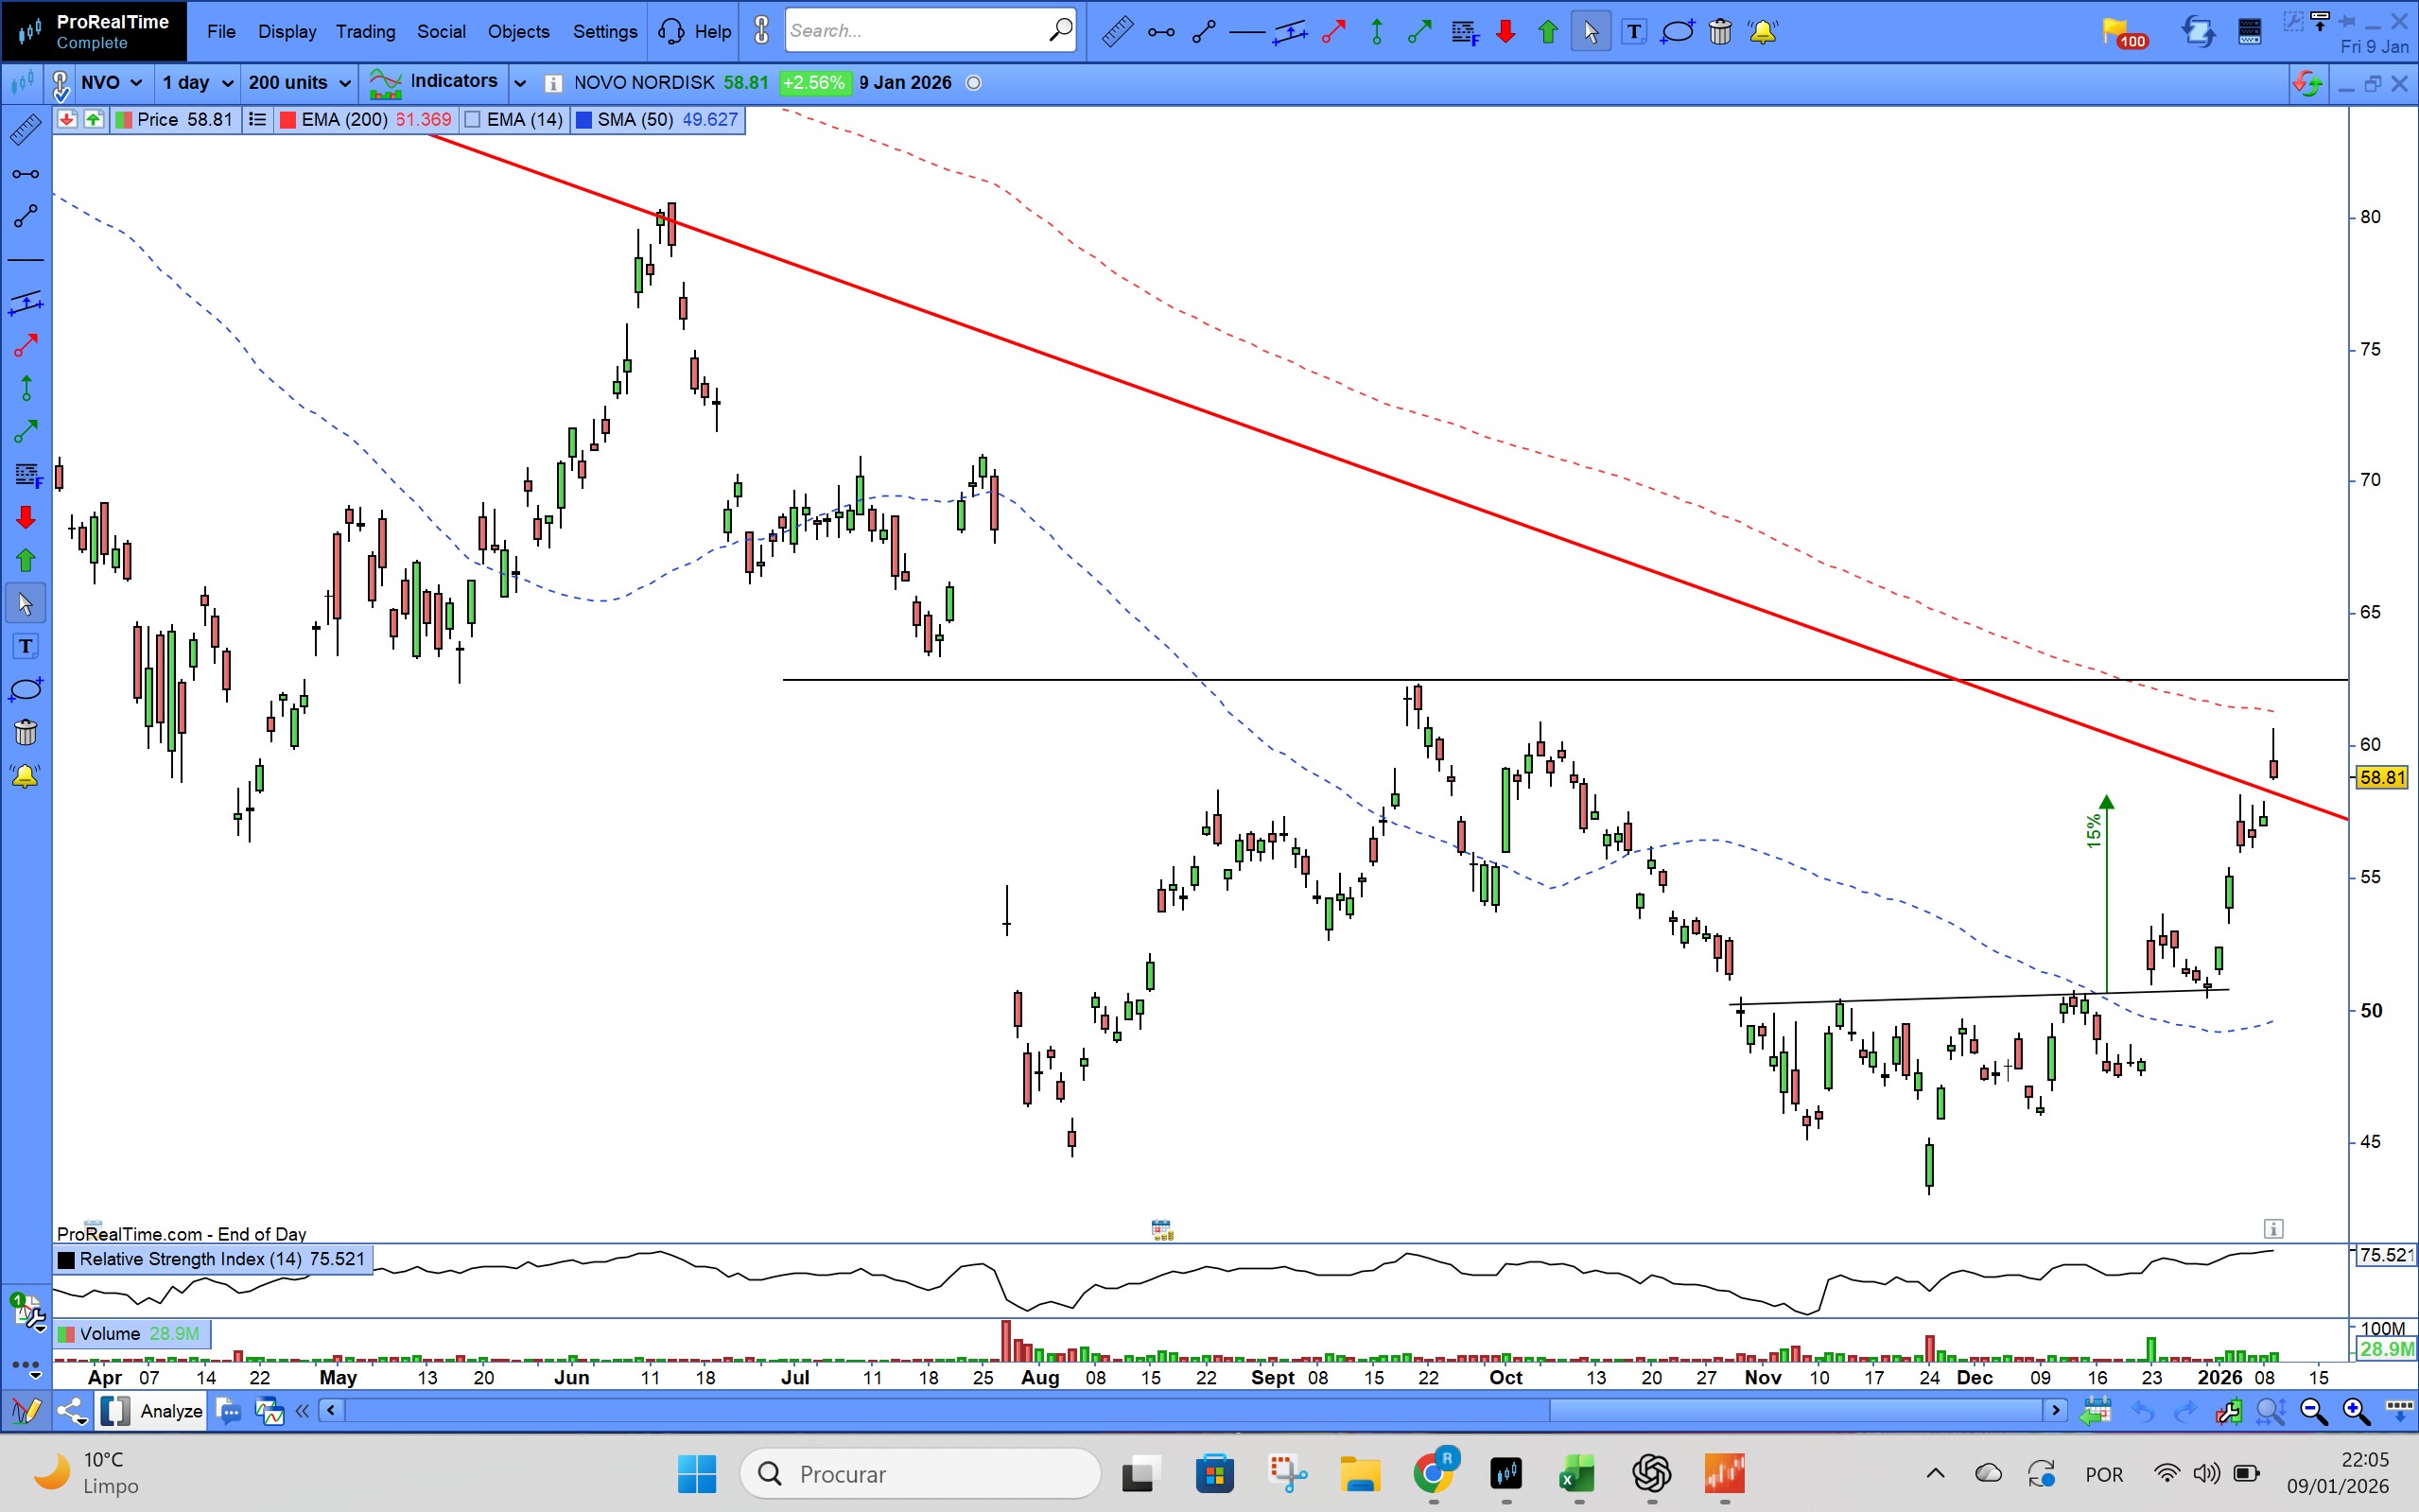Screen dimensions: 2419x1512
Task: Pick the Fibonacci retracement tool in left sidebar
Action: point(26,474)
